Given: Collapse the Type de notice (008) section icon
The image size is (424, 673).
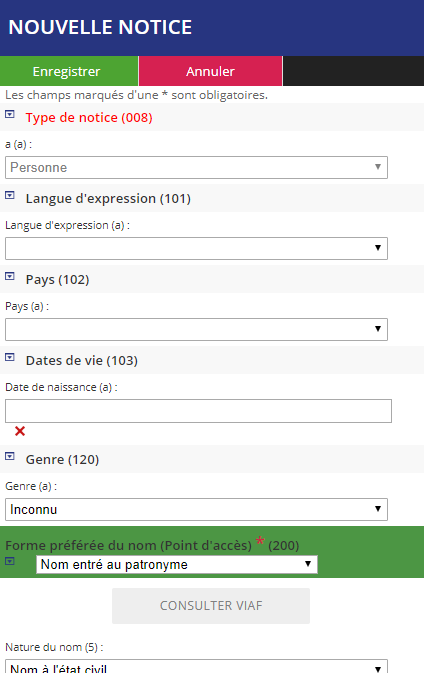Looking at the screenshot, I should 9,114.
